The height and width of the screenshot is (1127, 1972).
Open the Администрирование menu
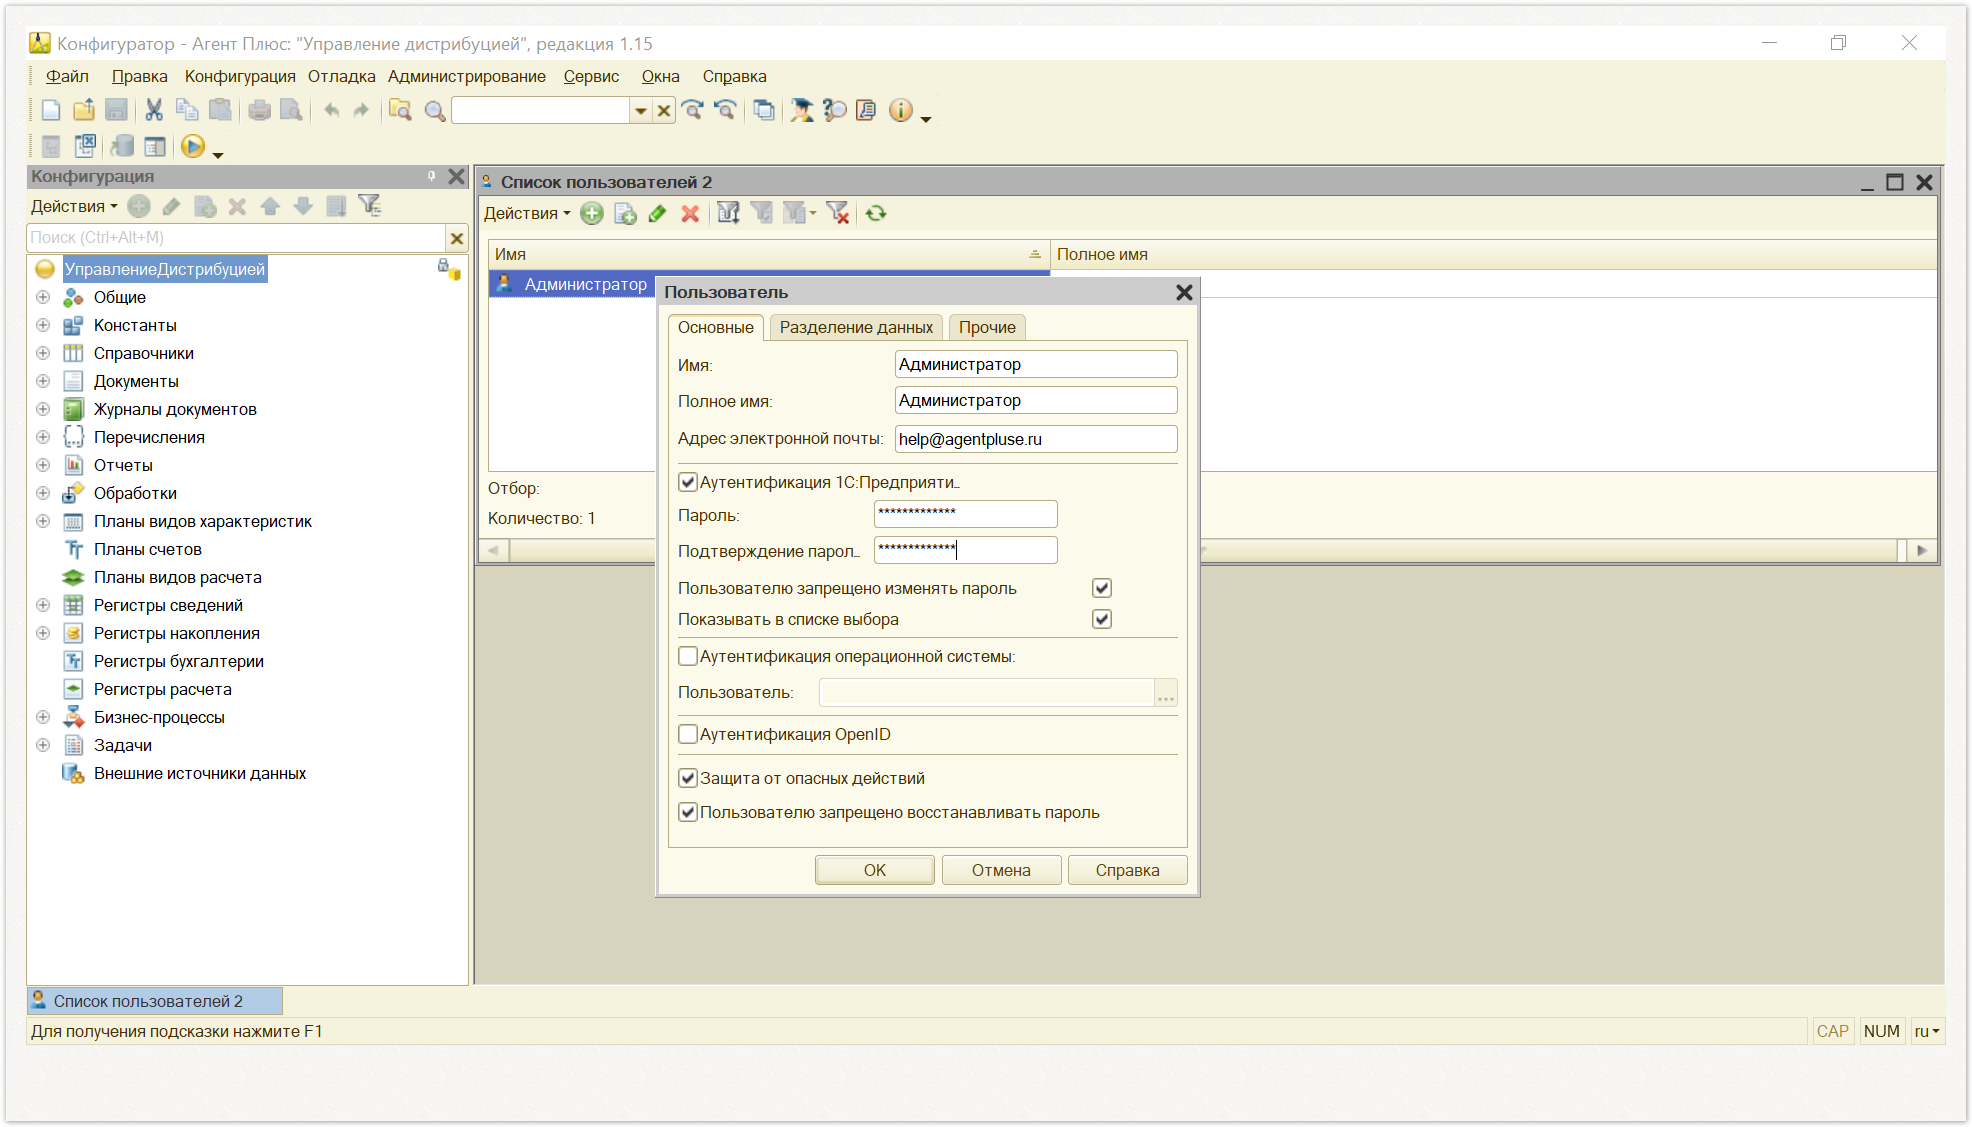(x=467, y=76)
